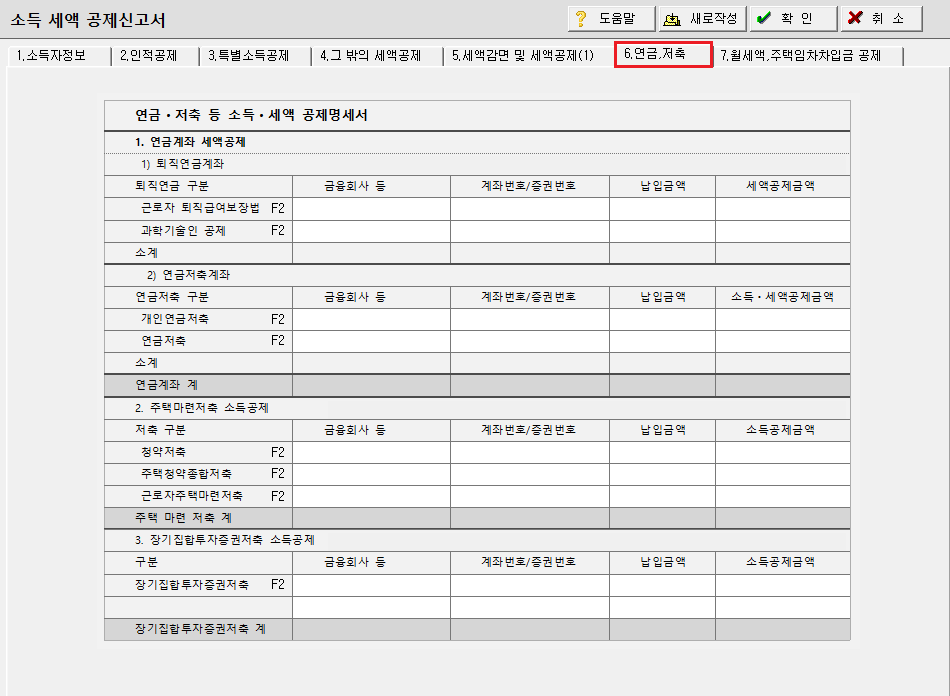The height and width of the screenshot is (696, 950).
Task: Confirm with the 확 인 button
Action: (x=793, y=19)
